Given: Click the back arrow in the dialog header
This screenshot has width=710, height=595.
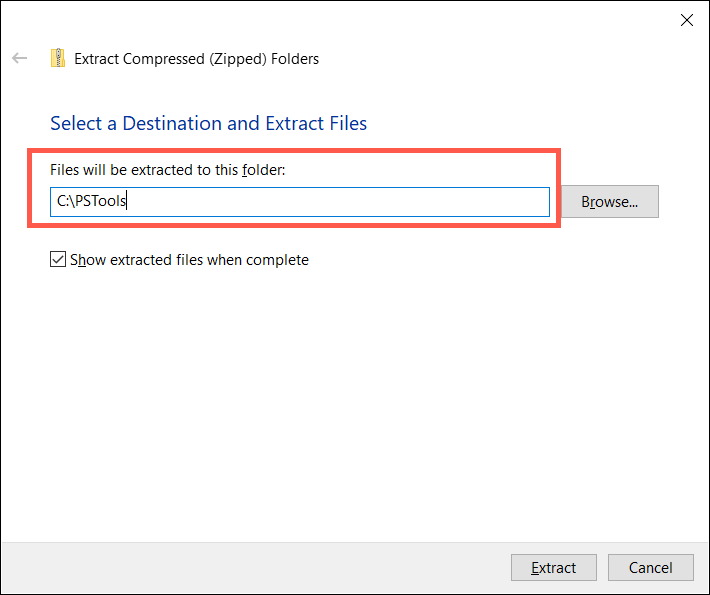Looking at the screenshot, I should pyautogui.click(x=20, y=59).
